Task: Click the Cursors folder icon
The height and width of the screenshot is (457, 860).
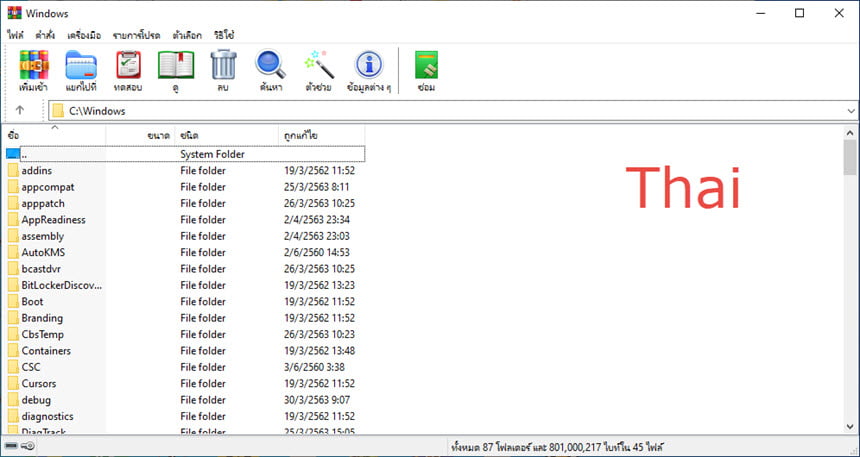Action: [13, 383]
